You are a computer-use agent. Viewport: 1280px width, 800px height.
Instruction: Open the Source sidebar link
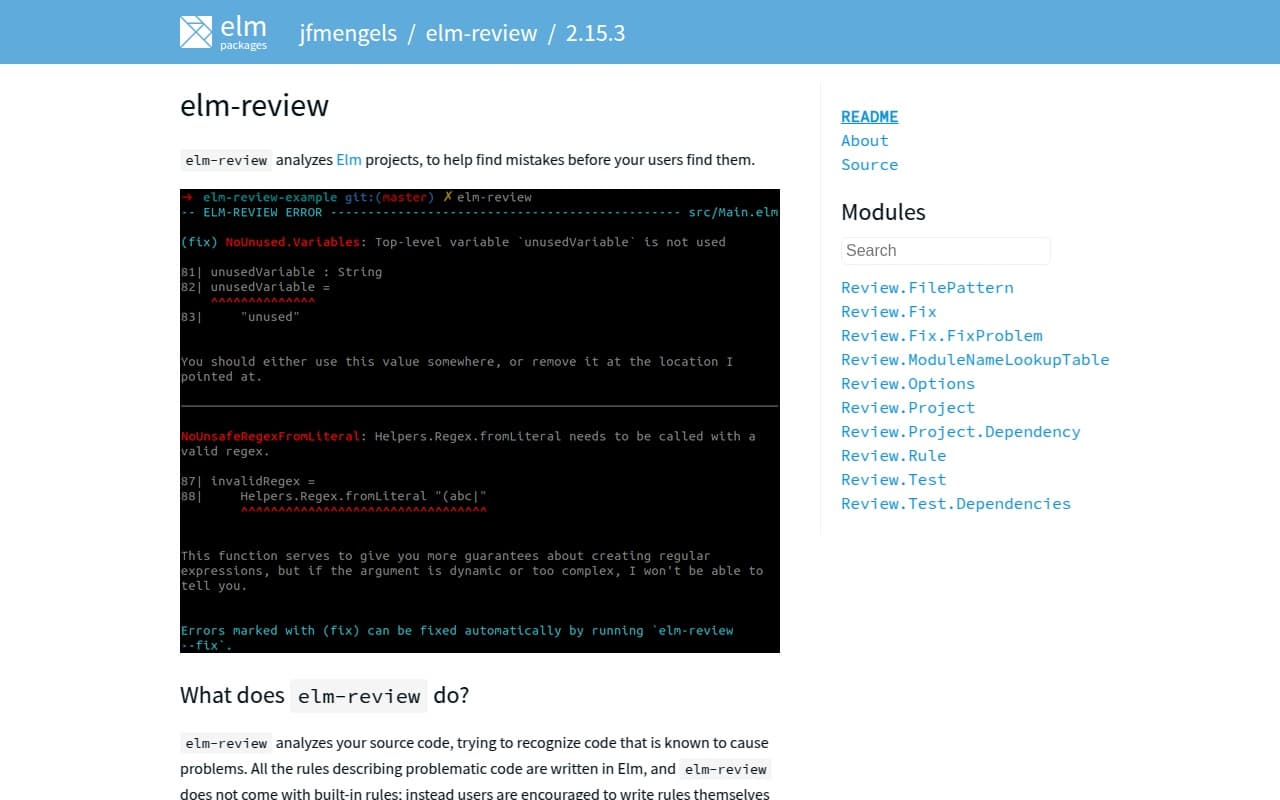point(870,165)
